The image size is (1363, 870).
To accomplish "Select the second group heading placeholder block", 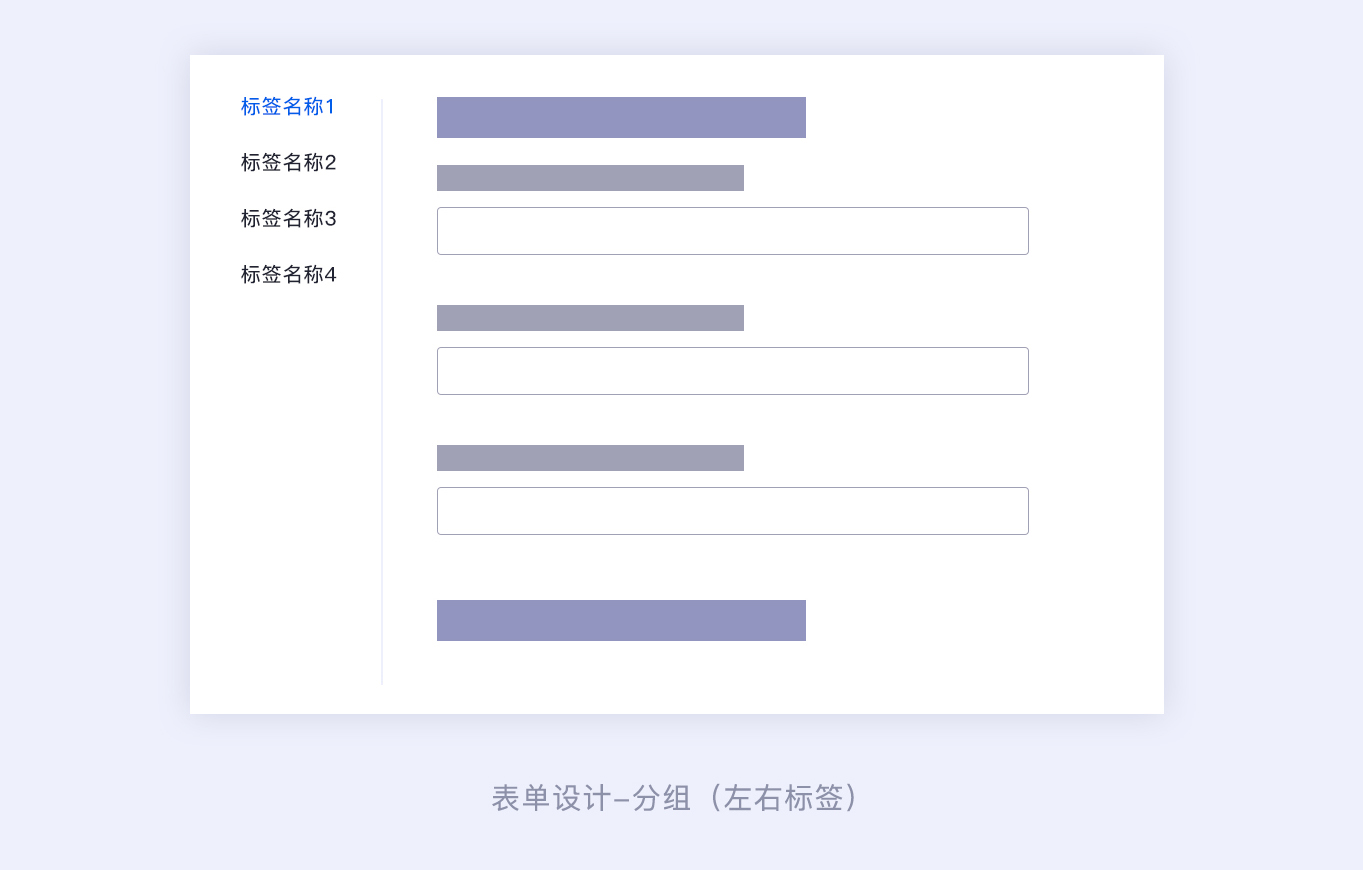I will coord(621,620).
